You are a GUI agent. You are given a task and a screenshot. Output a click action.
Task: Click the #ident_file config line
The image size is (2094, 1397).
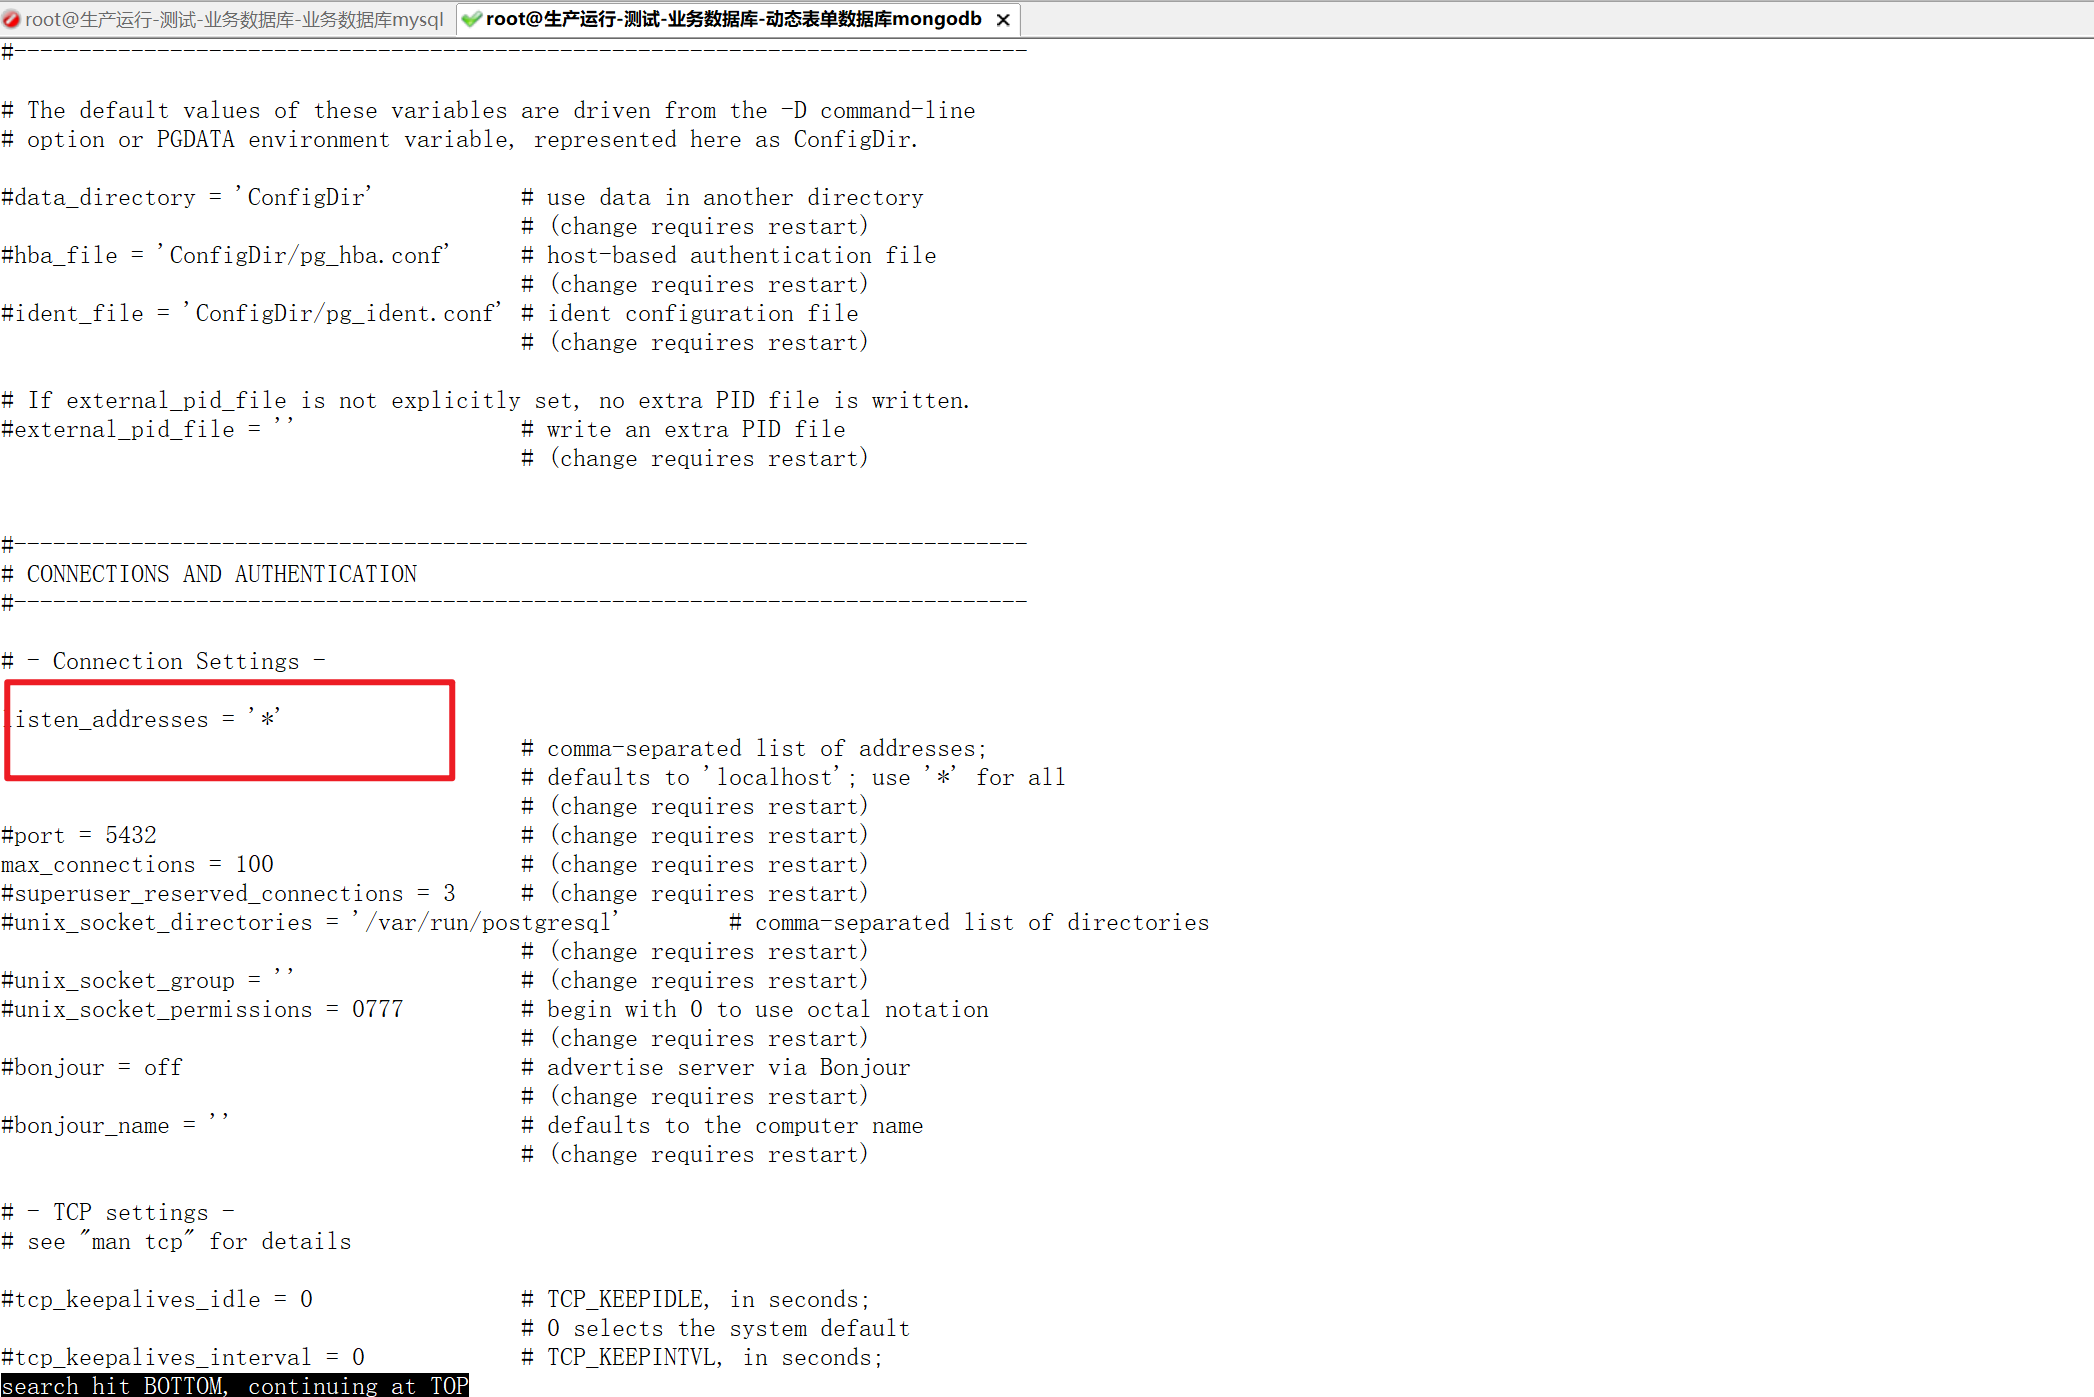pos(250,313)
